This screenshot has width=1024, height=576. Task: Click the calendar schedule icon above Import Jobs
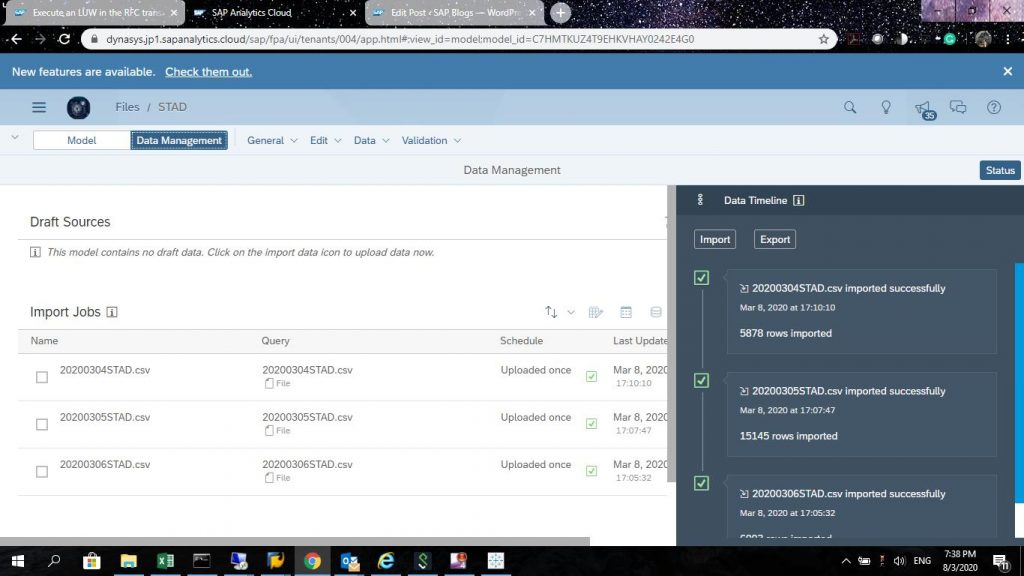626,312
